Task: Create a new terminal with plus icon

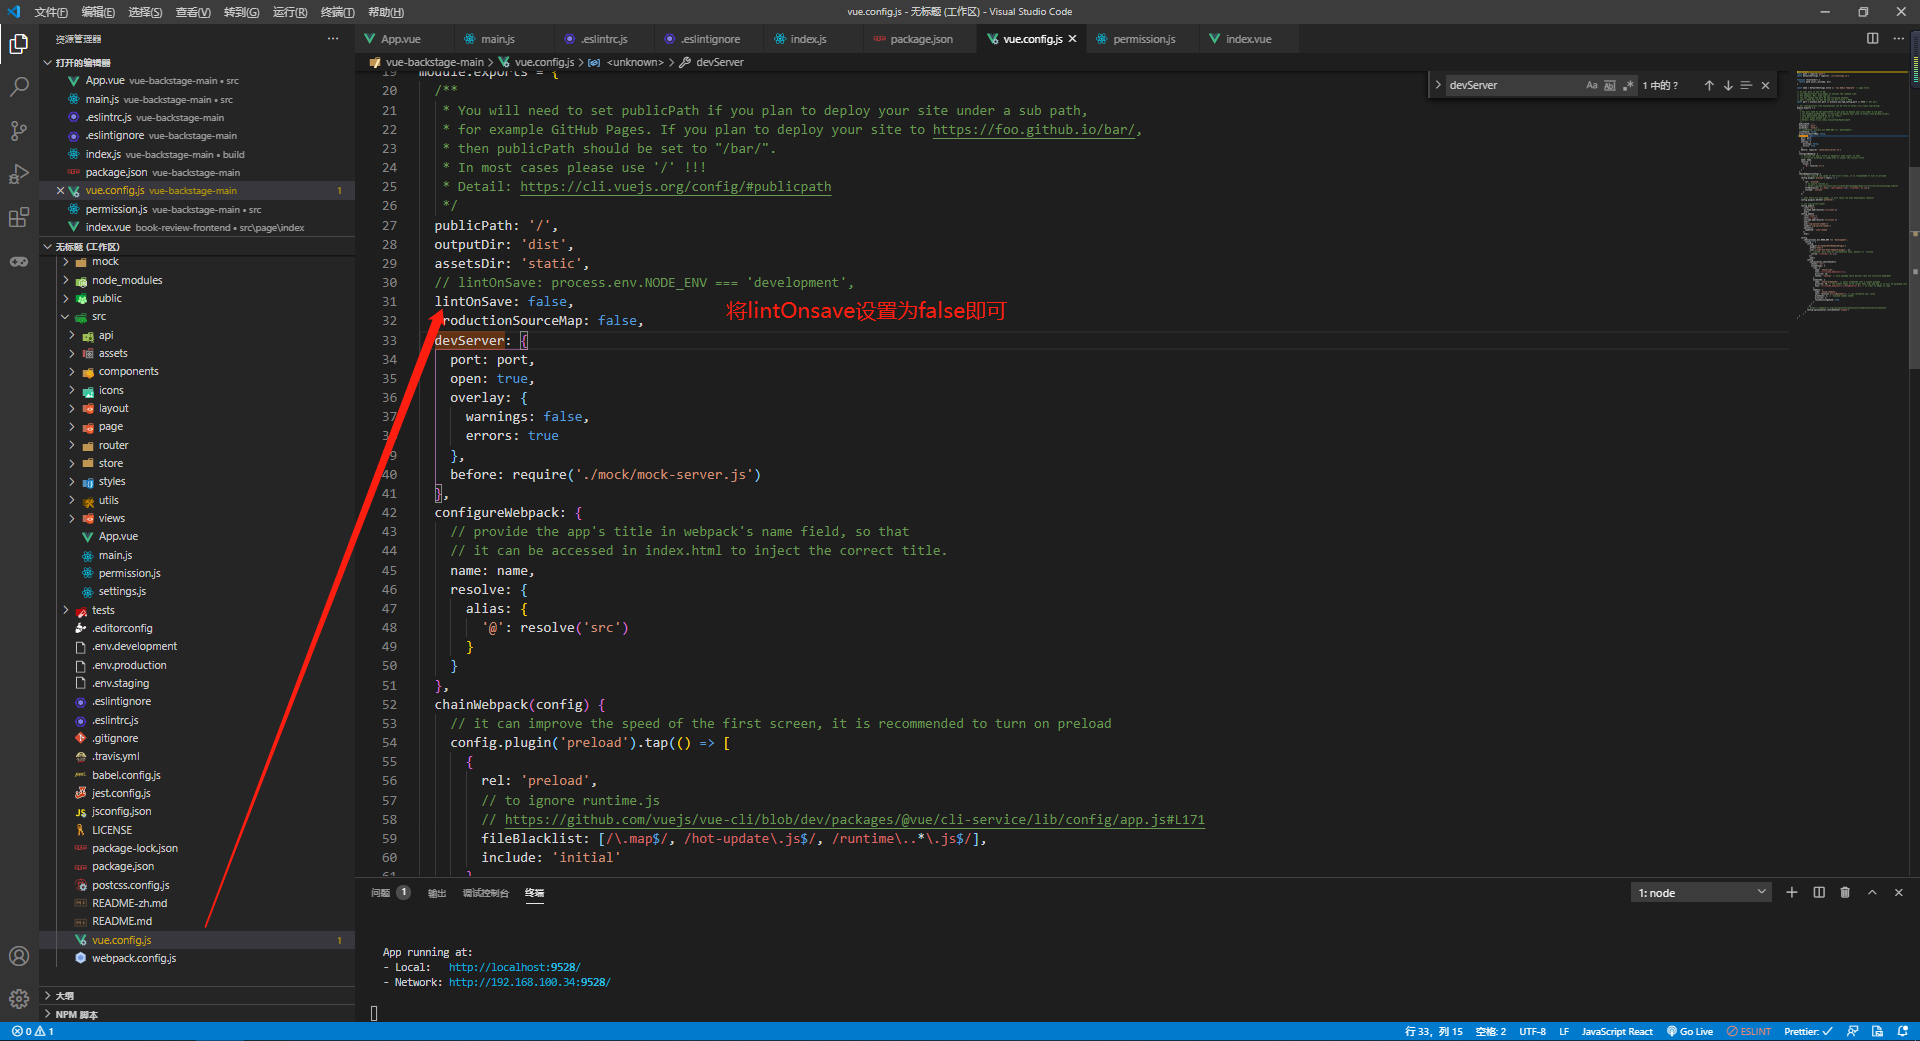Action: (1792, 892)
